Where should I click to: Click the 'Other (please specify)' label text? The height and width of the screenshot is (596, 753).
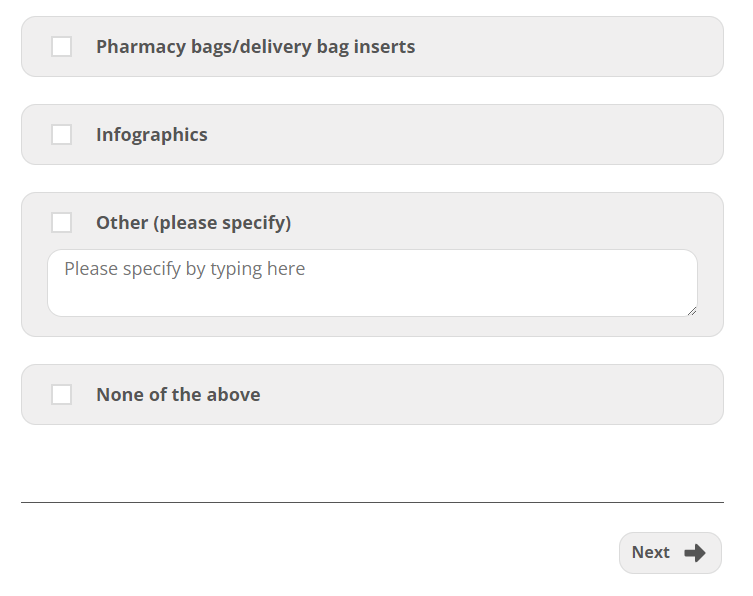[193, 223]
